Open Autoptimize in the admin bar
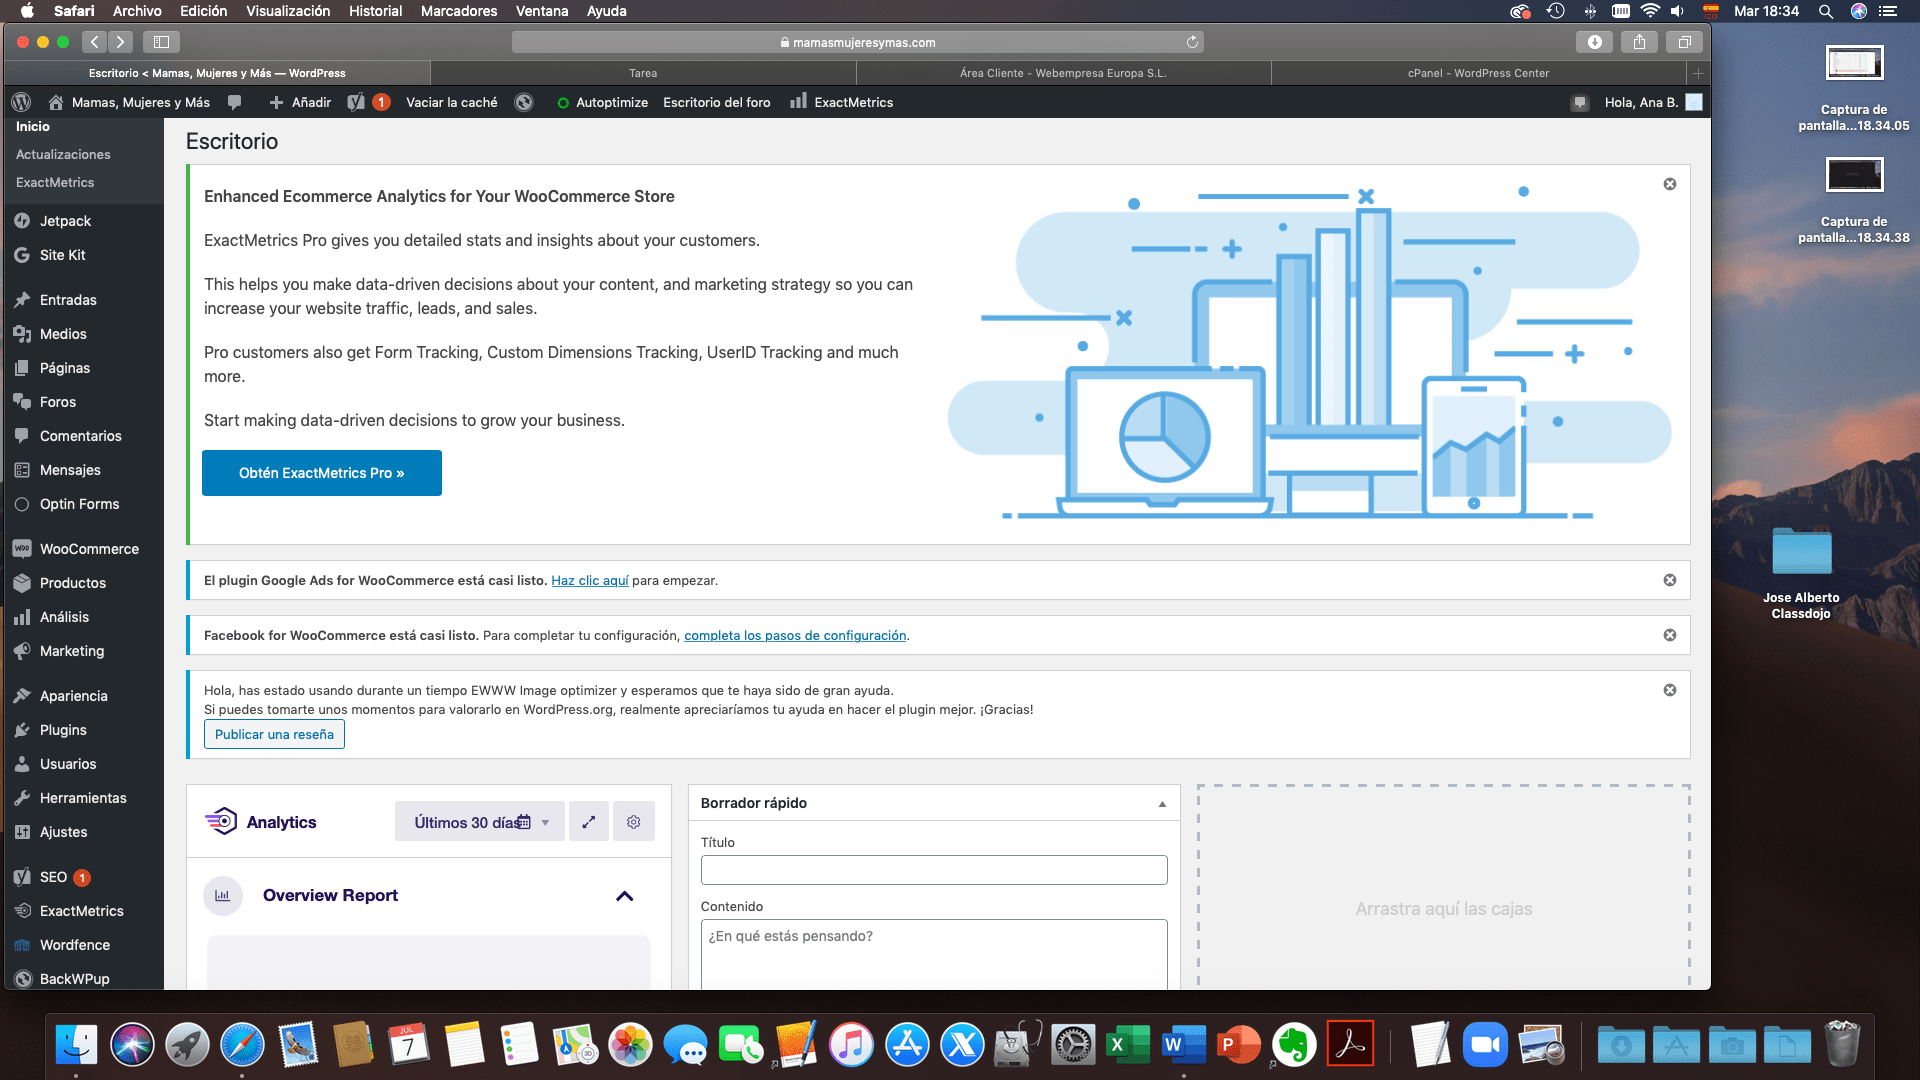The height and width of the screenshot is (1080, 1920). pos(602,102)
